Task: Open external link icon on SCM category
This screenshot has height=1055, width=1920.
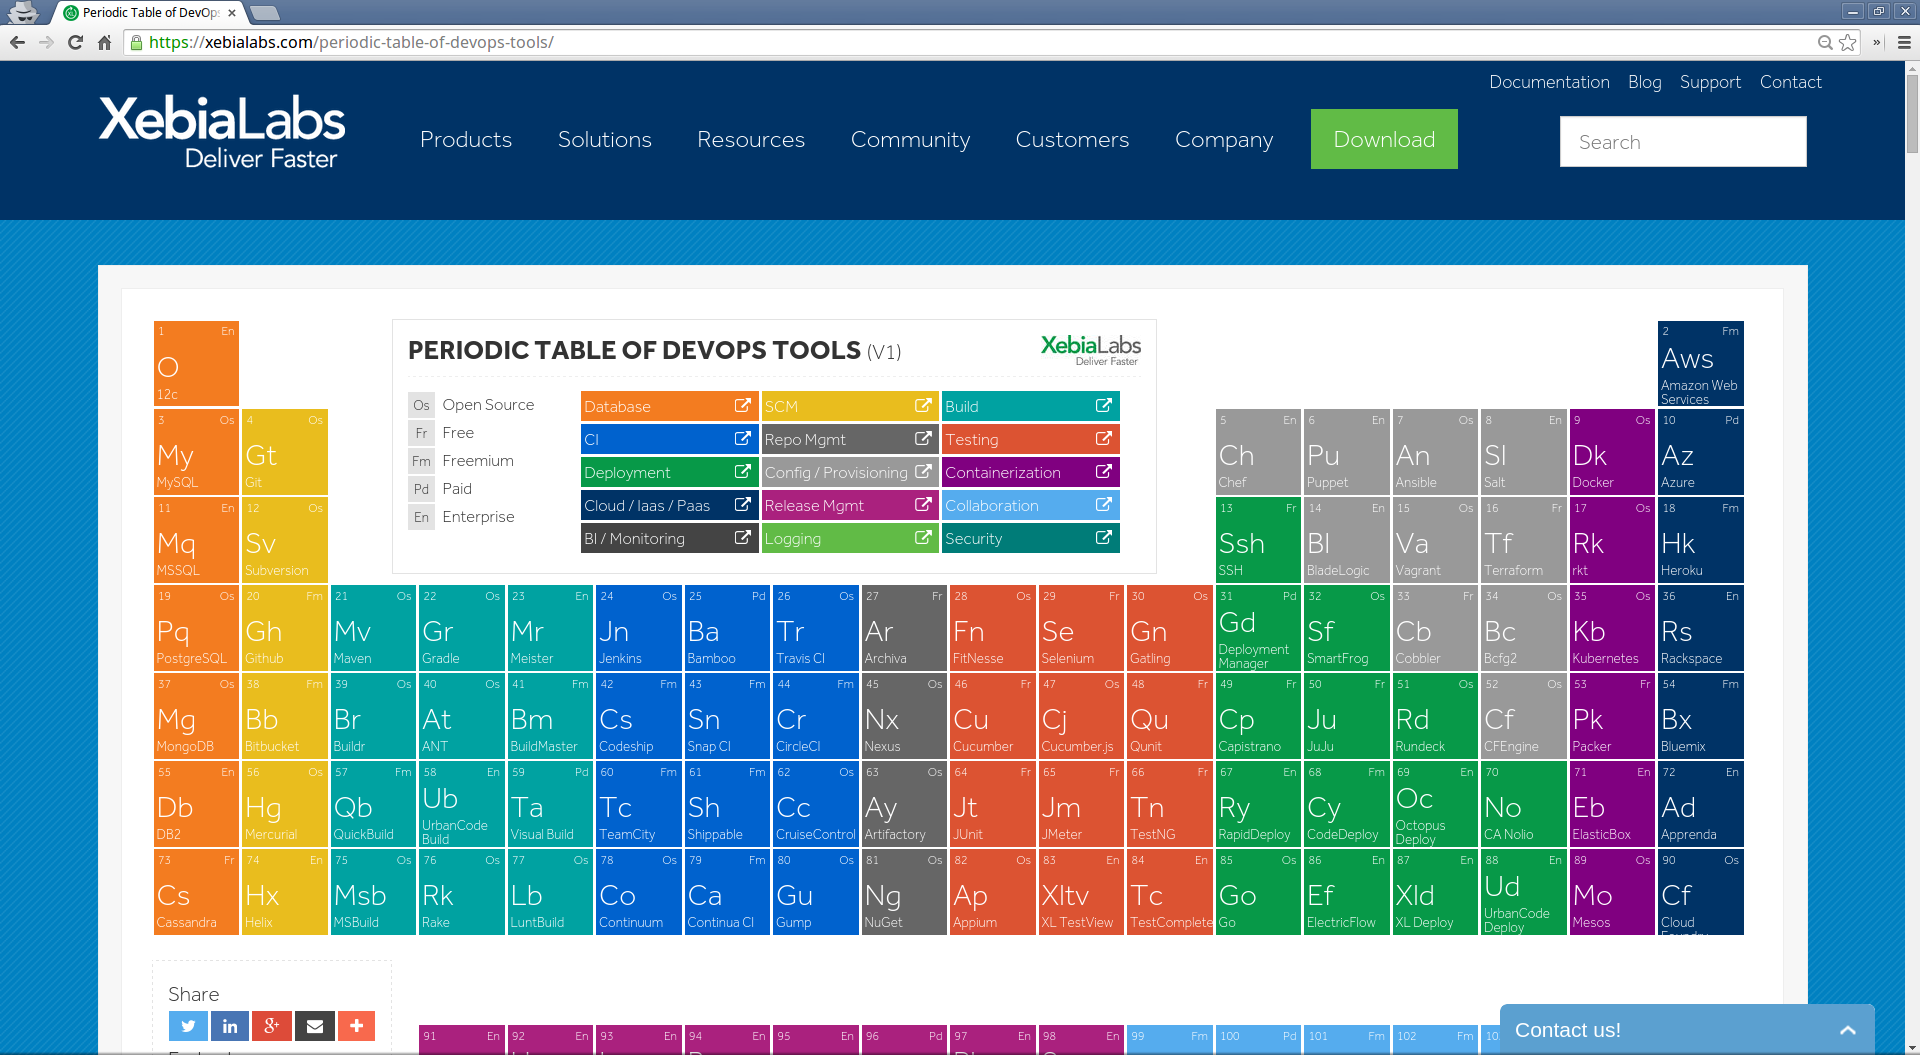Action: tap(923, 406)
